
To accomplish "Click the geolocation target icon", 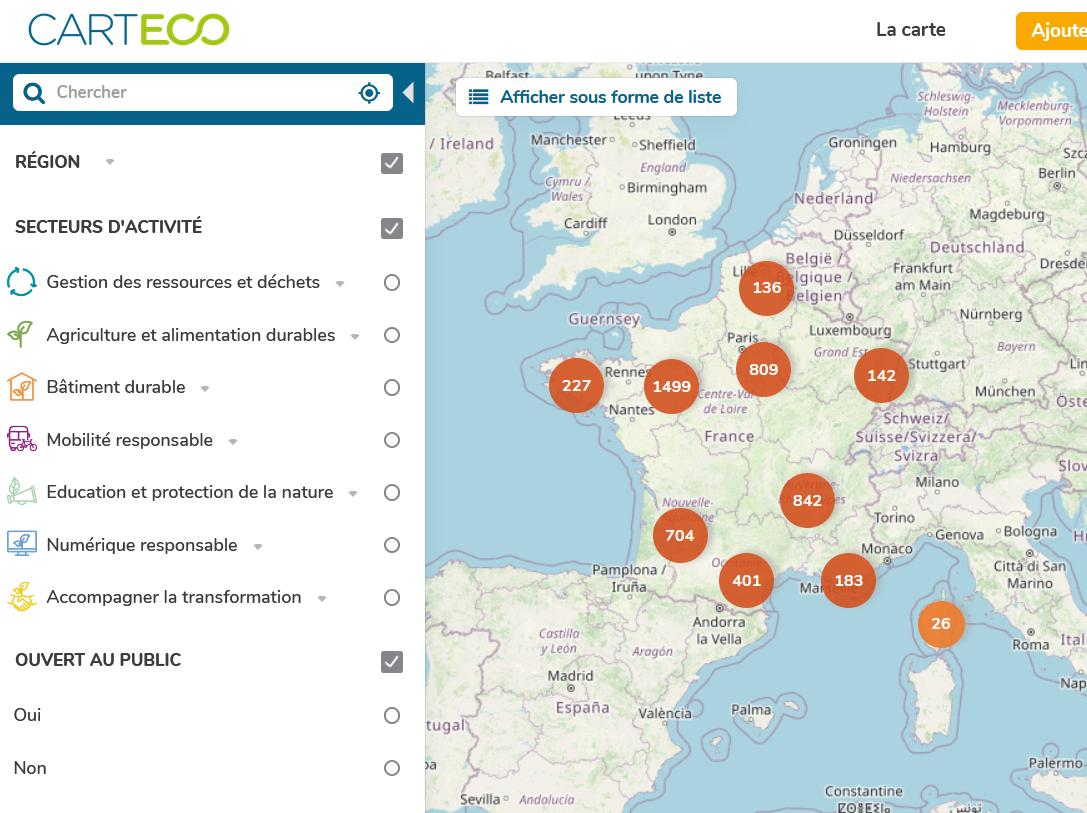I will 369,93.
